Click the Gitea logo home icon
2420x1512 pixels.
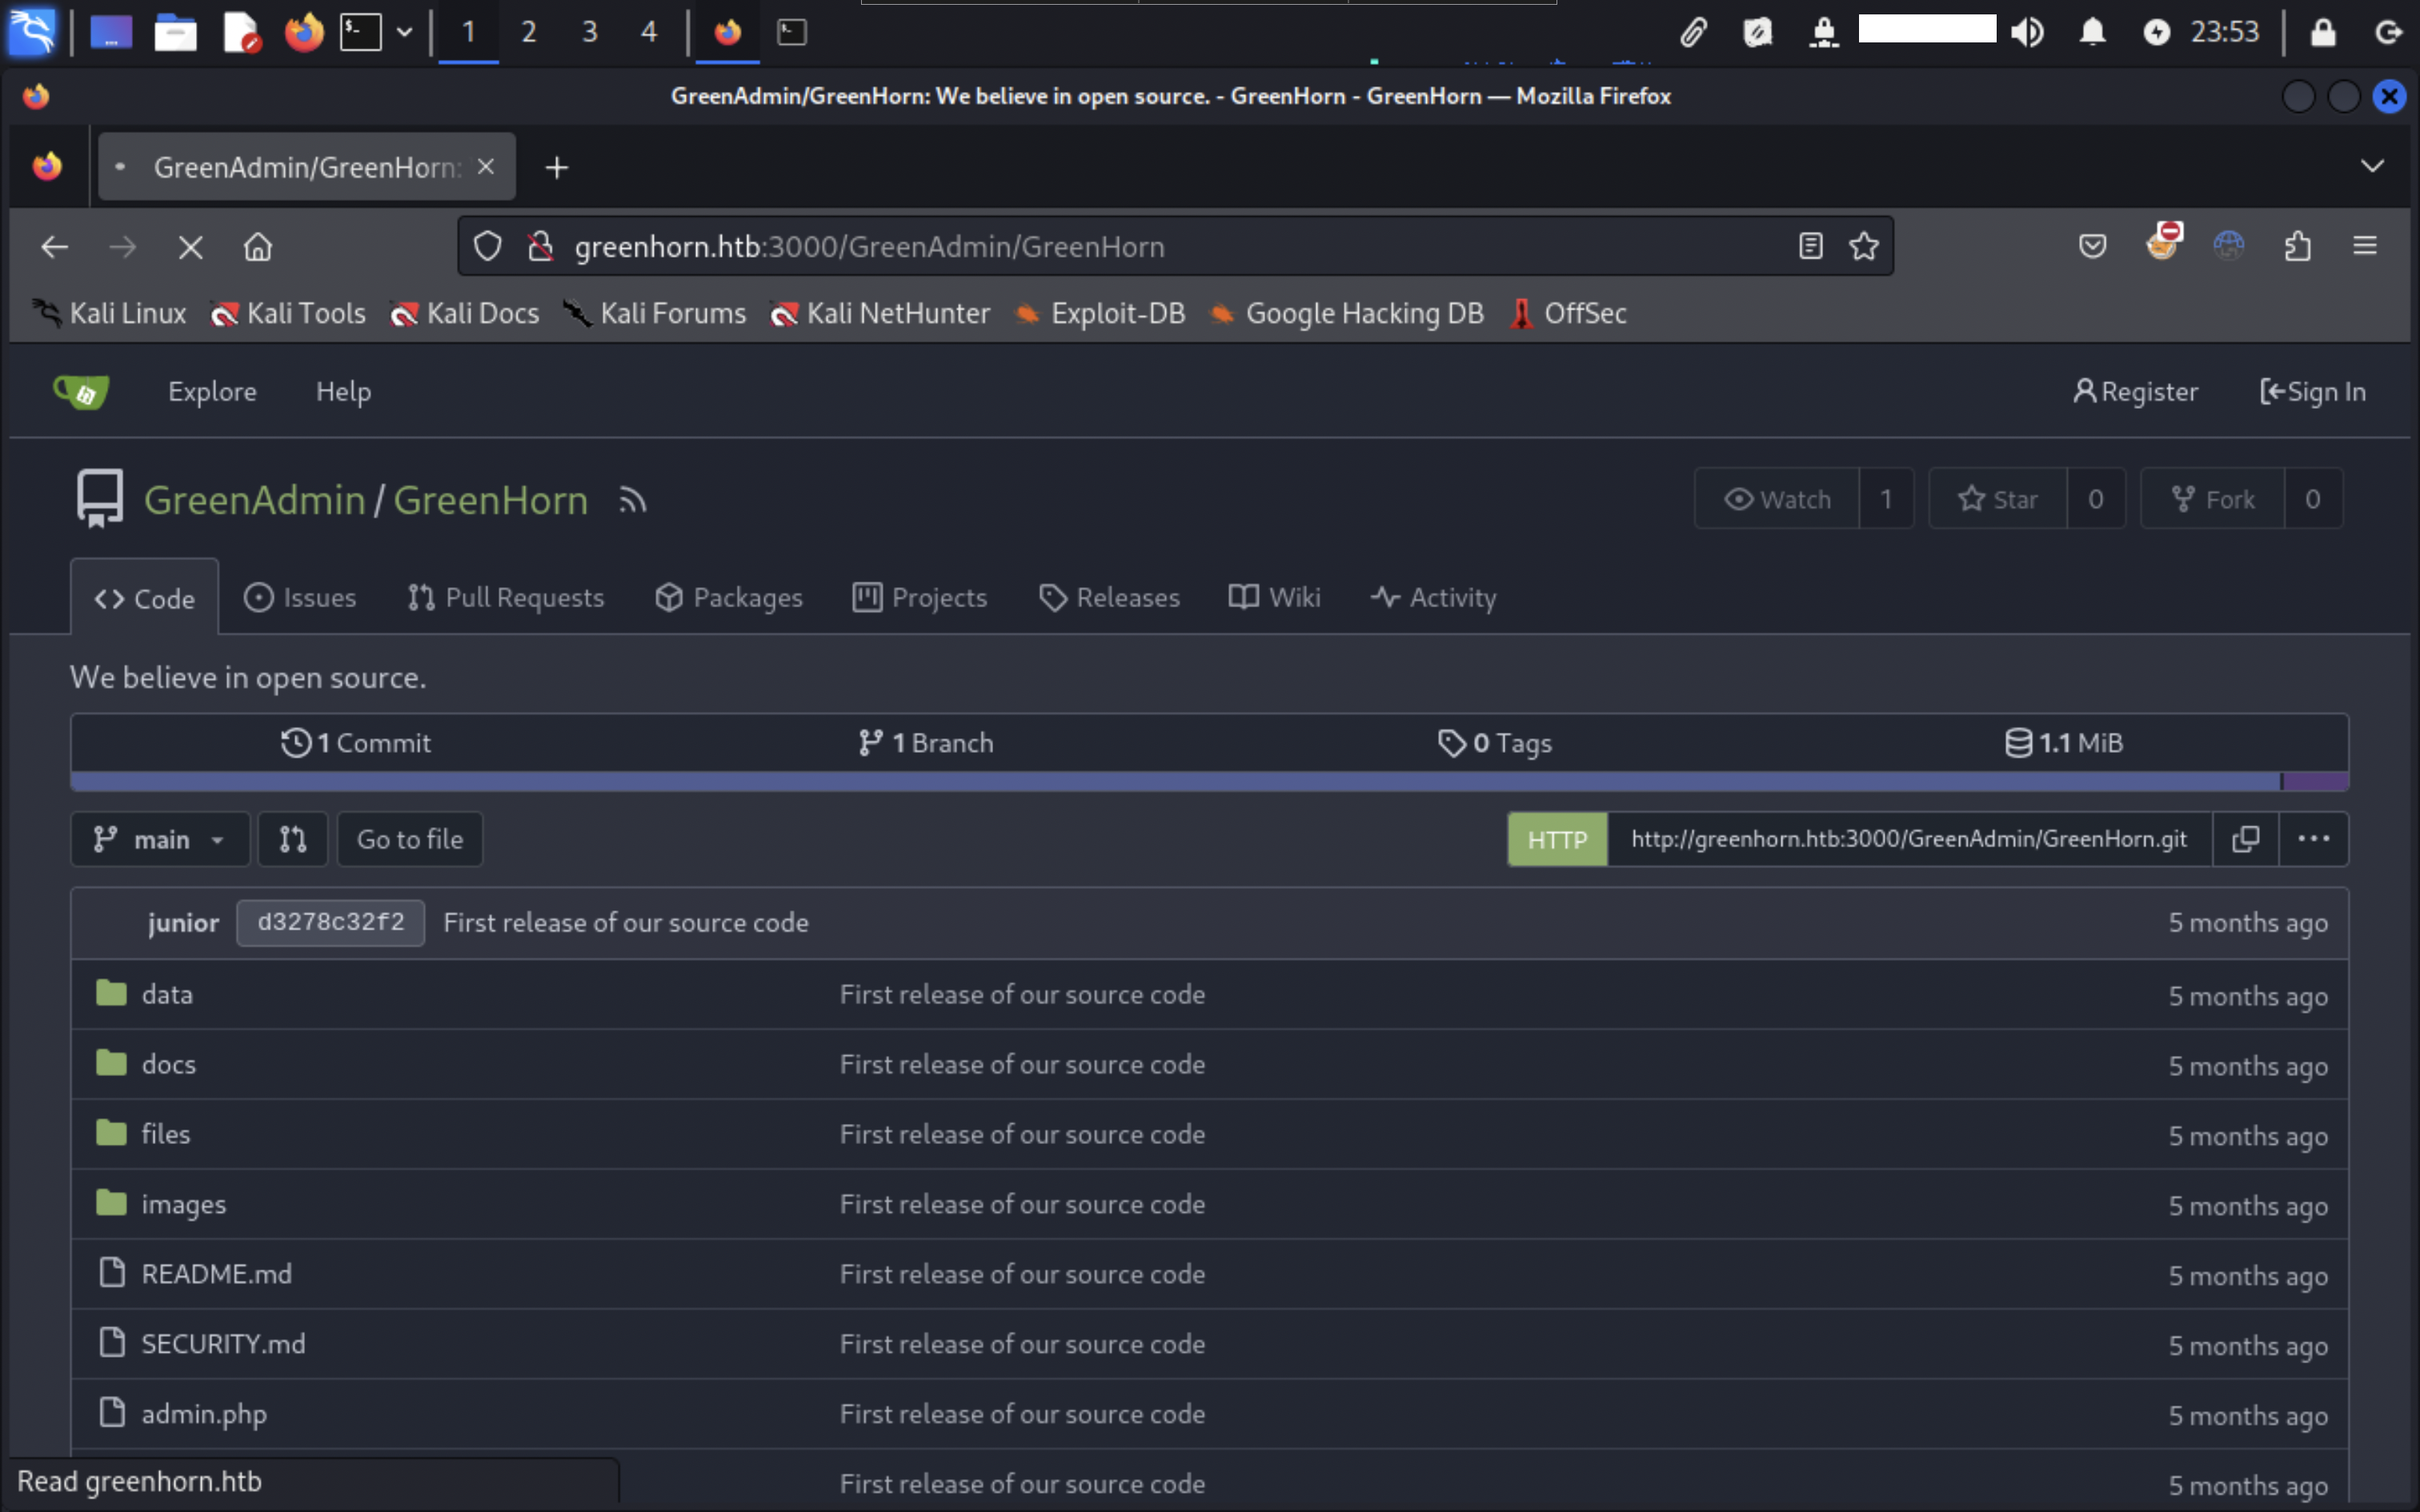pyautogui.click(x=82, y=392)
